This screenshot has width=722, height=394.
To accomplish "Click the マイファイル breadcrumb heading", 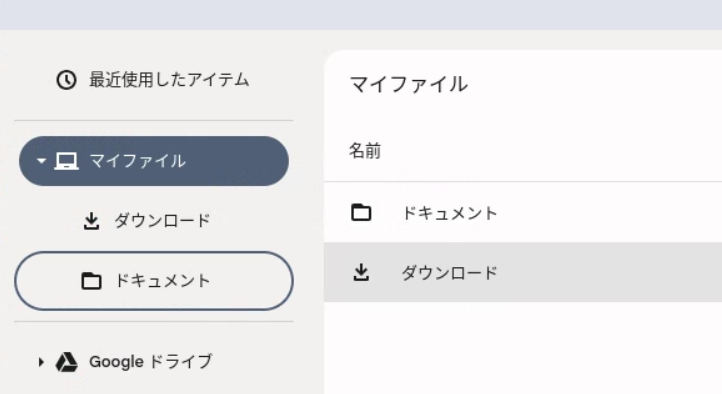I will pyautogui.click(x=408, y=85).
